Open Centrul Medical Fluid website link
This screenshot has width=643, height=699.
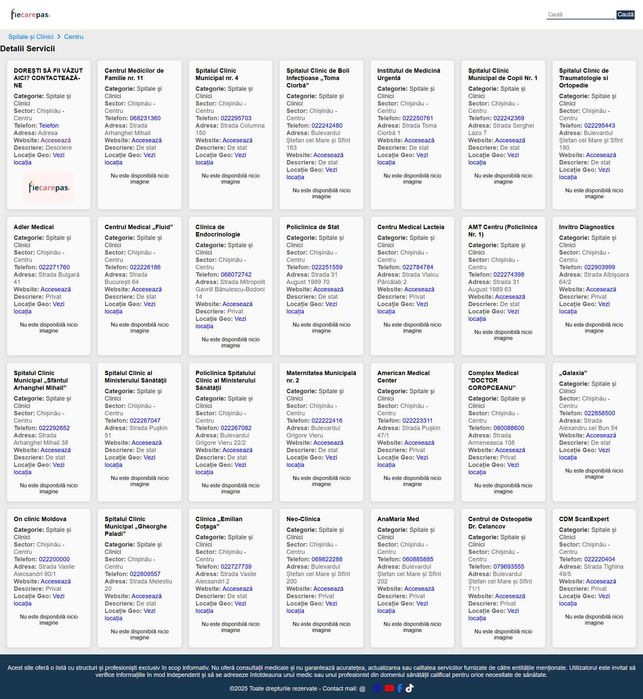pos(147,289)
